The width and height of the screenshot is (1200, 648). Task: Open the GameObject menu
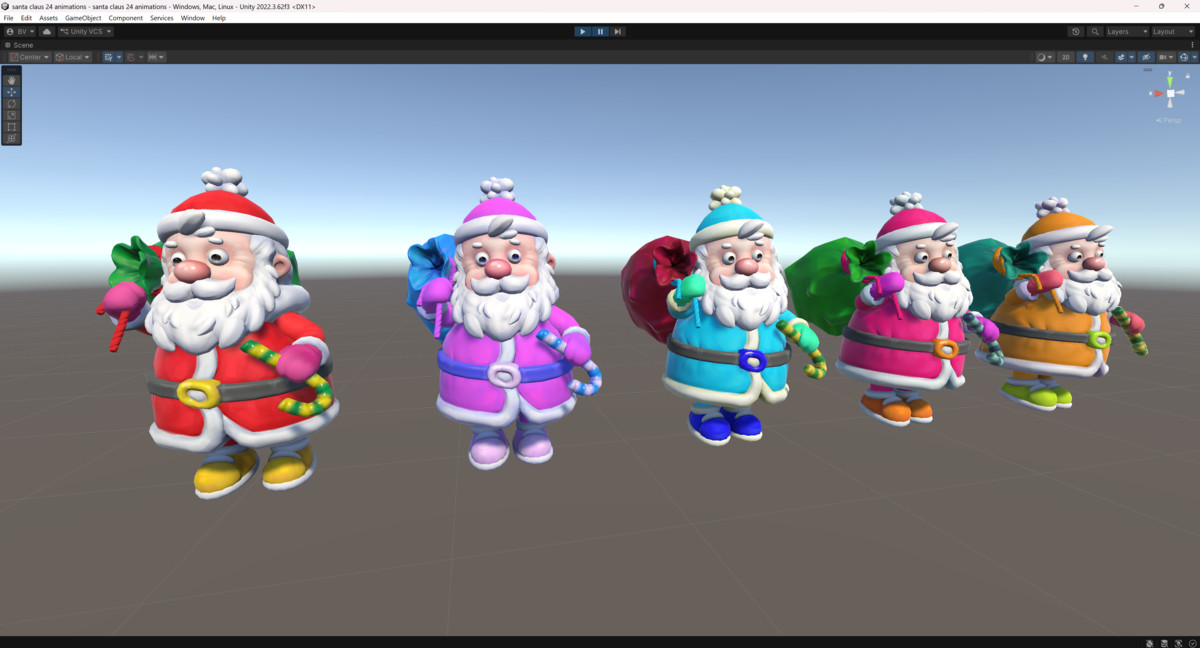coord(83,18)
